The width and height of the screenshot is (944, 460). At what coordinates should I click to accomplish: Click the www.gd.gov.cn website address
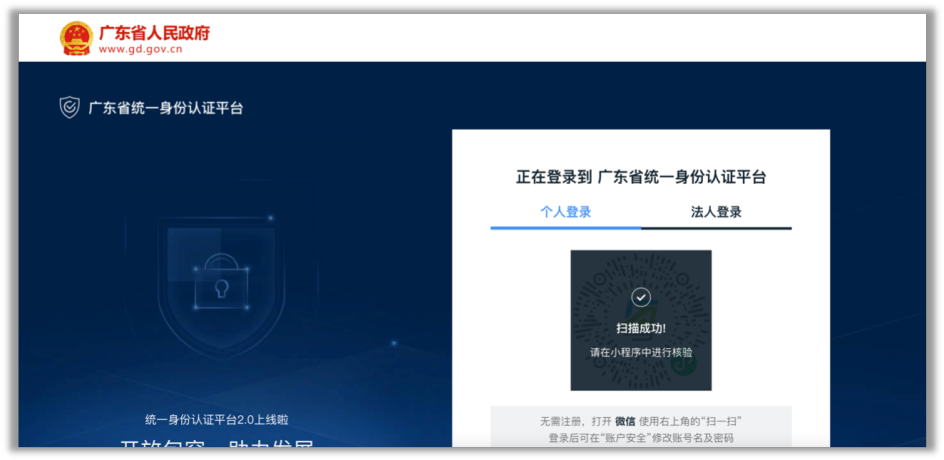tap(140, 49)
